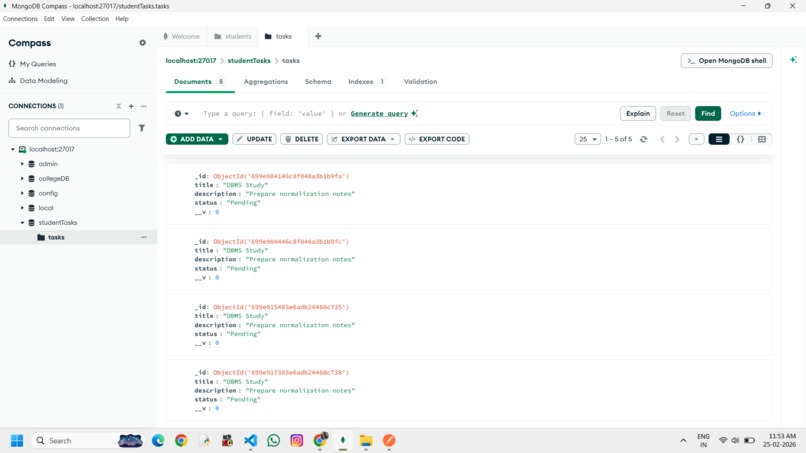806x453 pixels.
Task: Open documents per page dropdown
Action: [x=587, y=139]
